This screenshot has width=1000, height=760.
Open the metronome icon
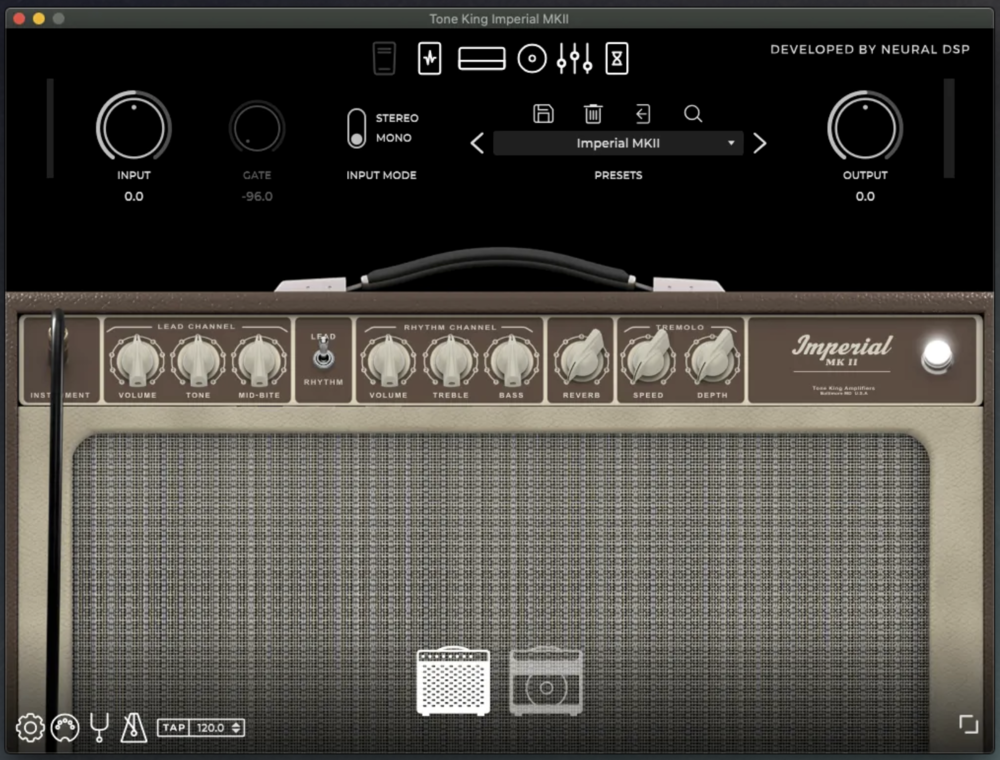(133, 728)
